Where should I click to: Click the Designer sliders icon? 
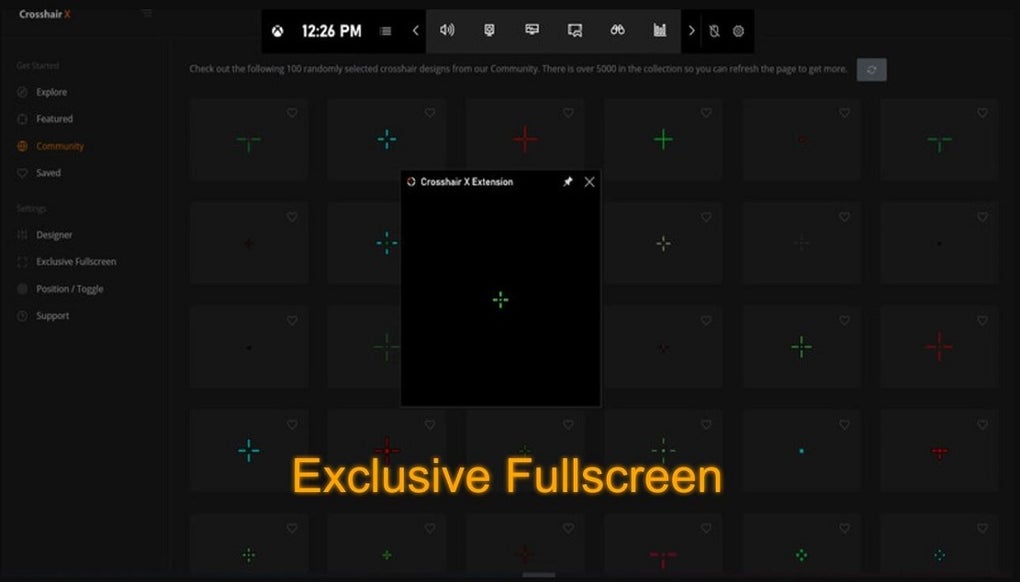pyautogui.click(x=22, y=235)
